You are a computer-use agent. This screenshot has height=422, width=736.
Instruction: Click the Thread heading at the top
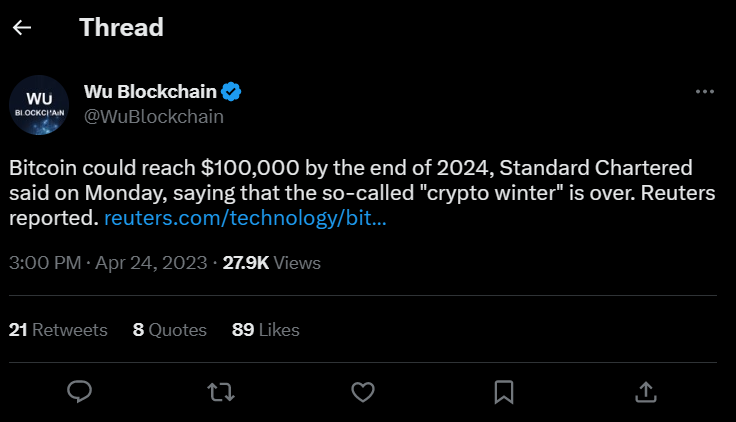click(x=121, y=28)
